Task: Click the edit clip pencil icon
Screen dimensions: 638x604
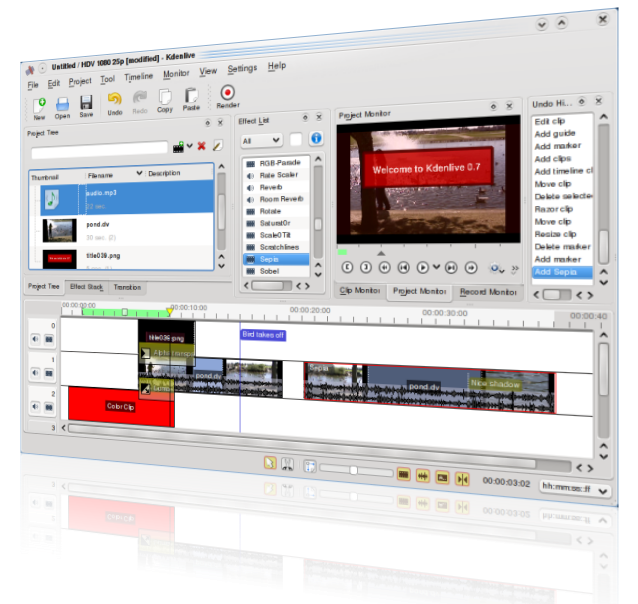Action: (218, 145)
